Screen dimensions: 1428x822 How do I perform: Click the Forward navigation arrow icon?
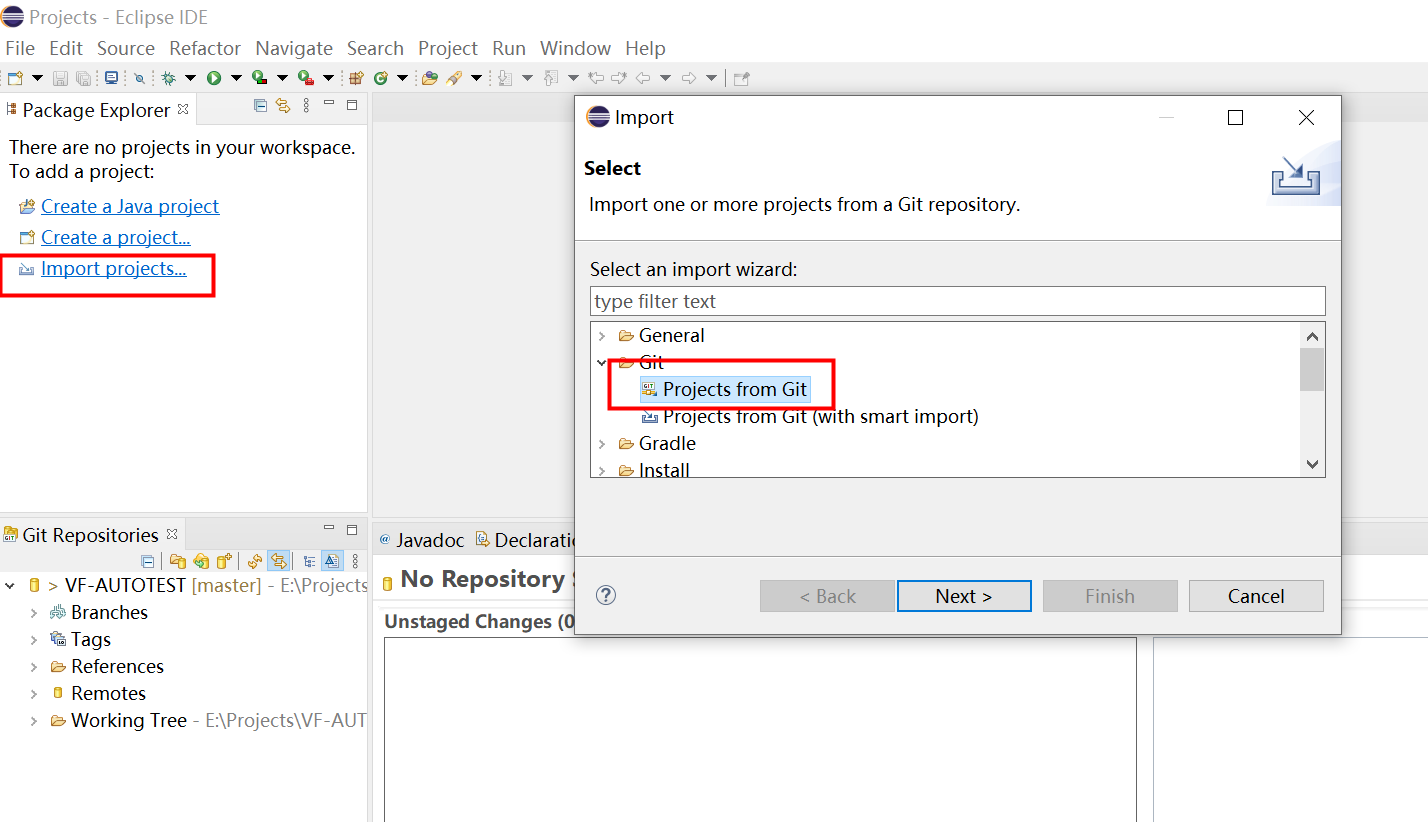[689, 78]
